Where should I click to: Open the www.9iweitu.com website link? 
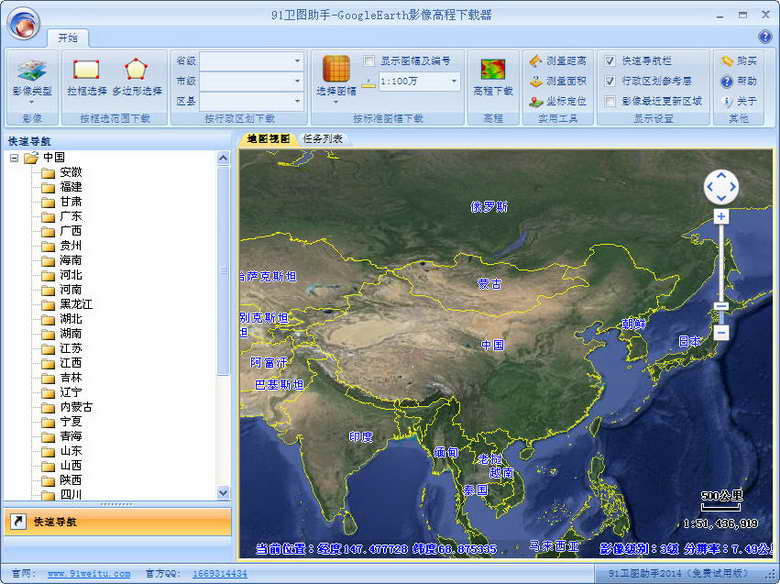(89, 574)
